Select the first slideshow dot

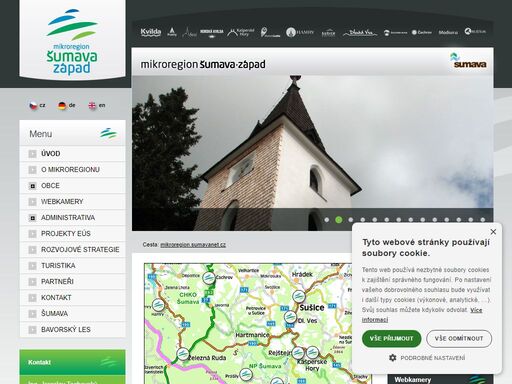(x=327, y=220)
